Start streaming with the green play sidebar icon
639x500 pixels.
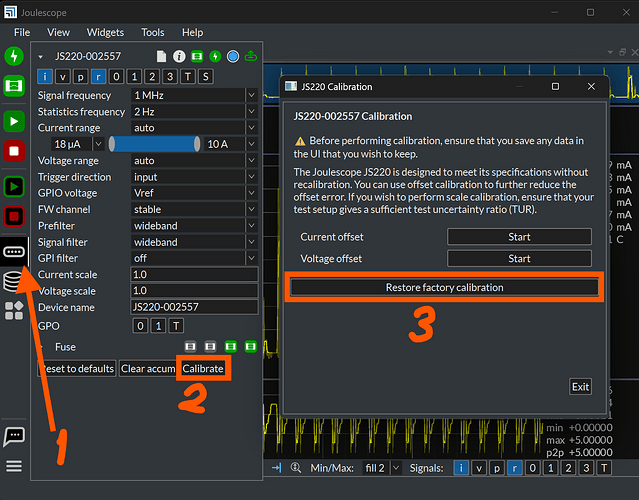pyautogui.click(x=14, y=121)
